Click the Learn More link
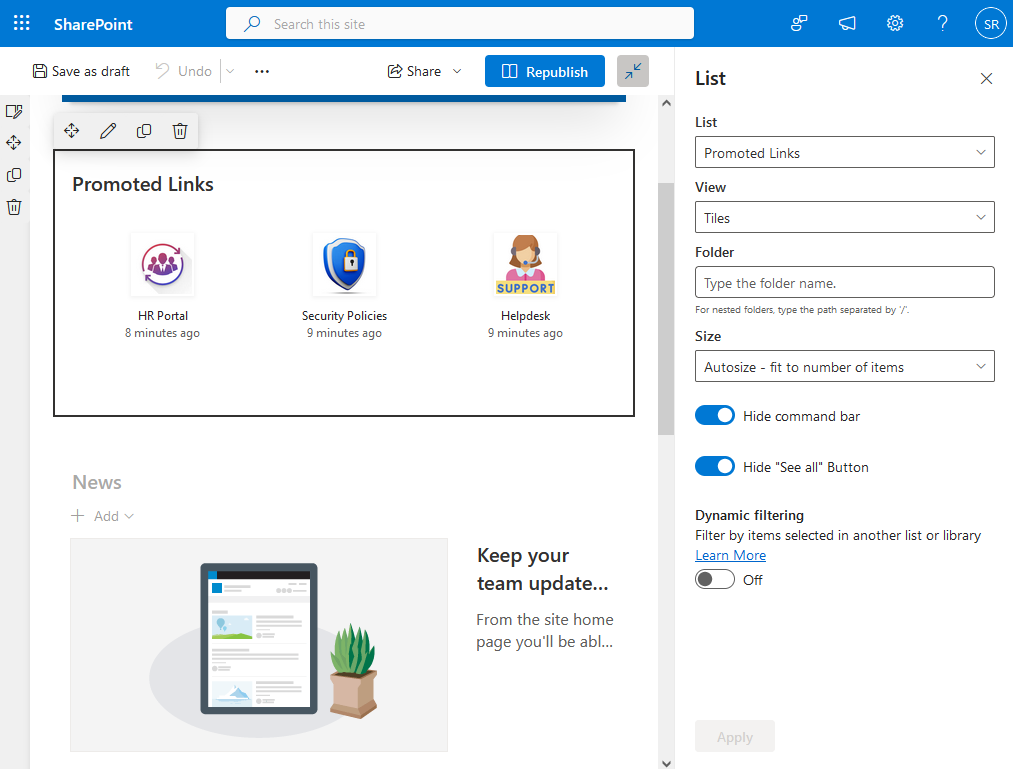This screenshot has height=769, width=1013. pos(730,556)
